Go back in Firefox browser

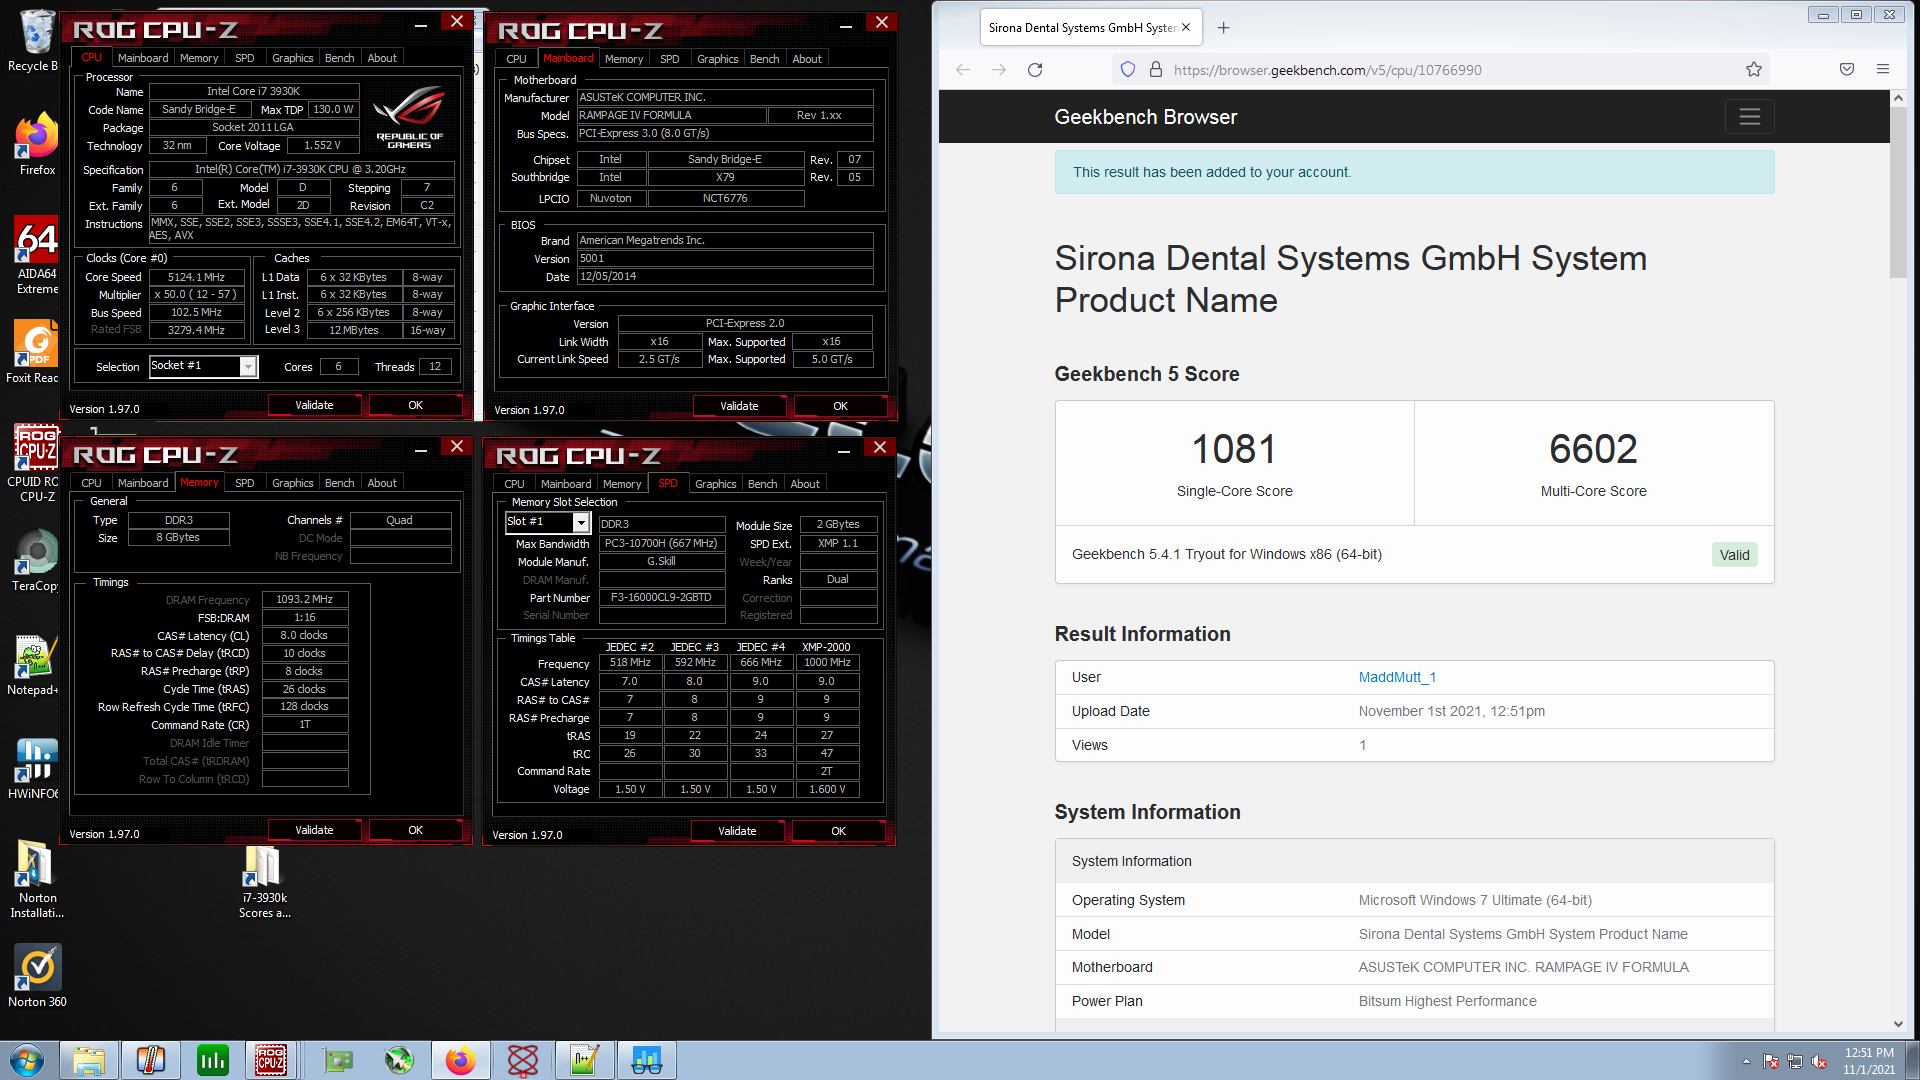point(963,70)
